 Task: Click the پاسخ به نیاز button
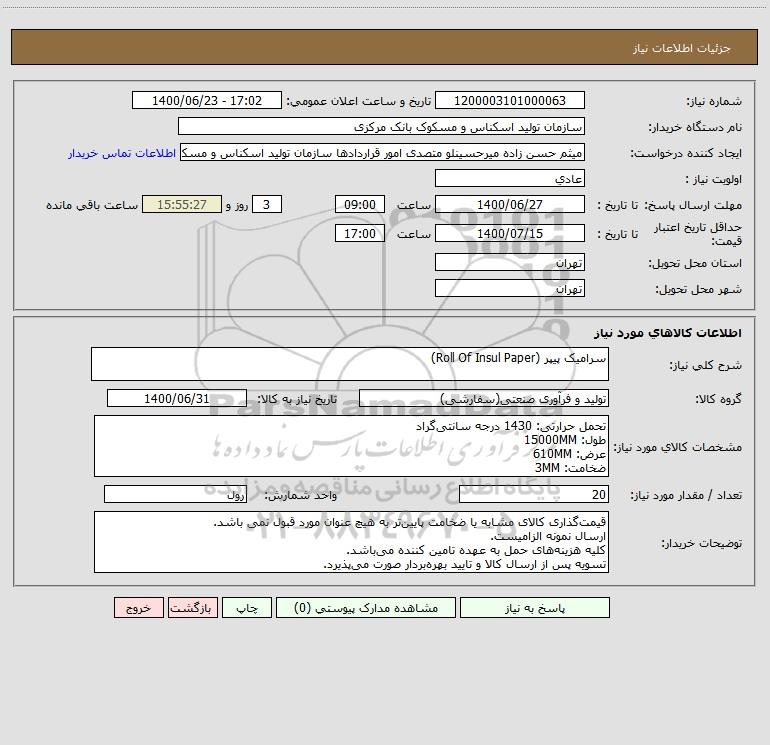point(535,608)
